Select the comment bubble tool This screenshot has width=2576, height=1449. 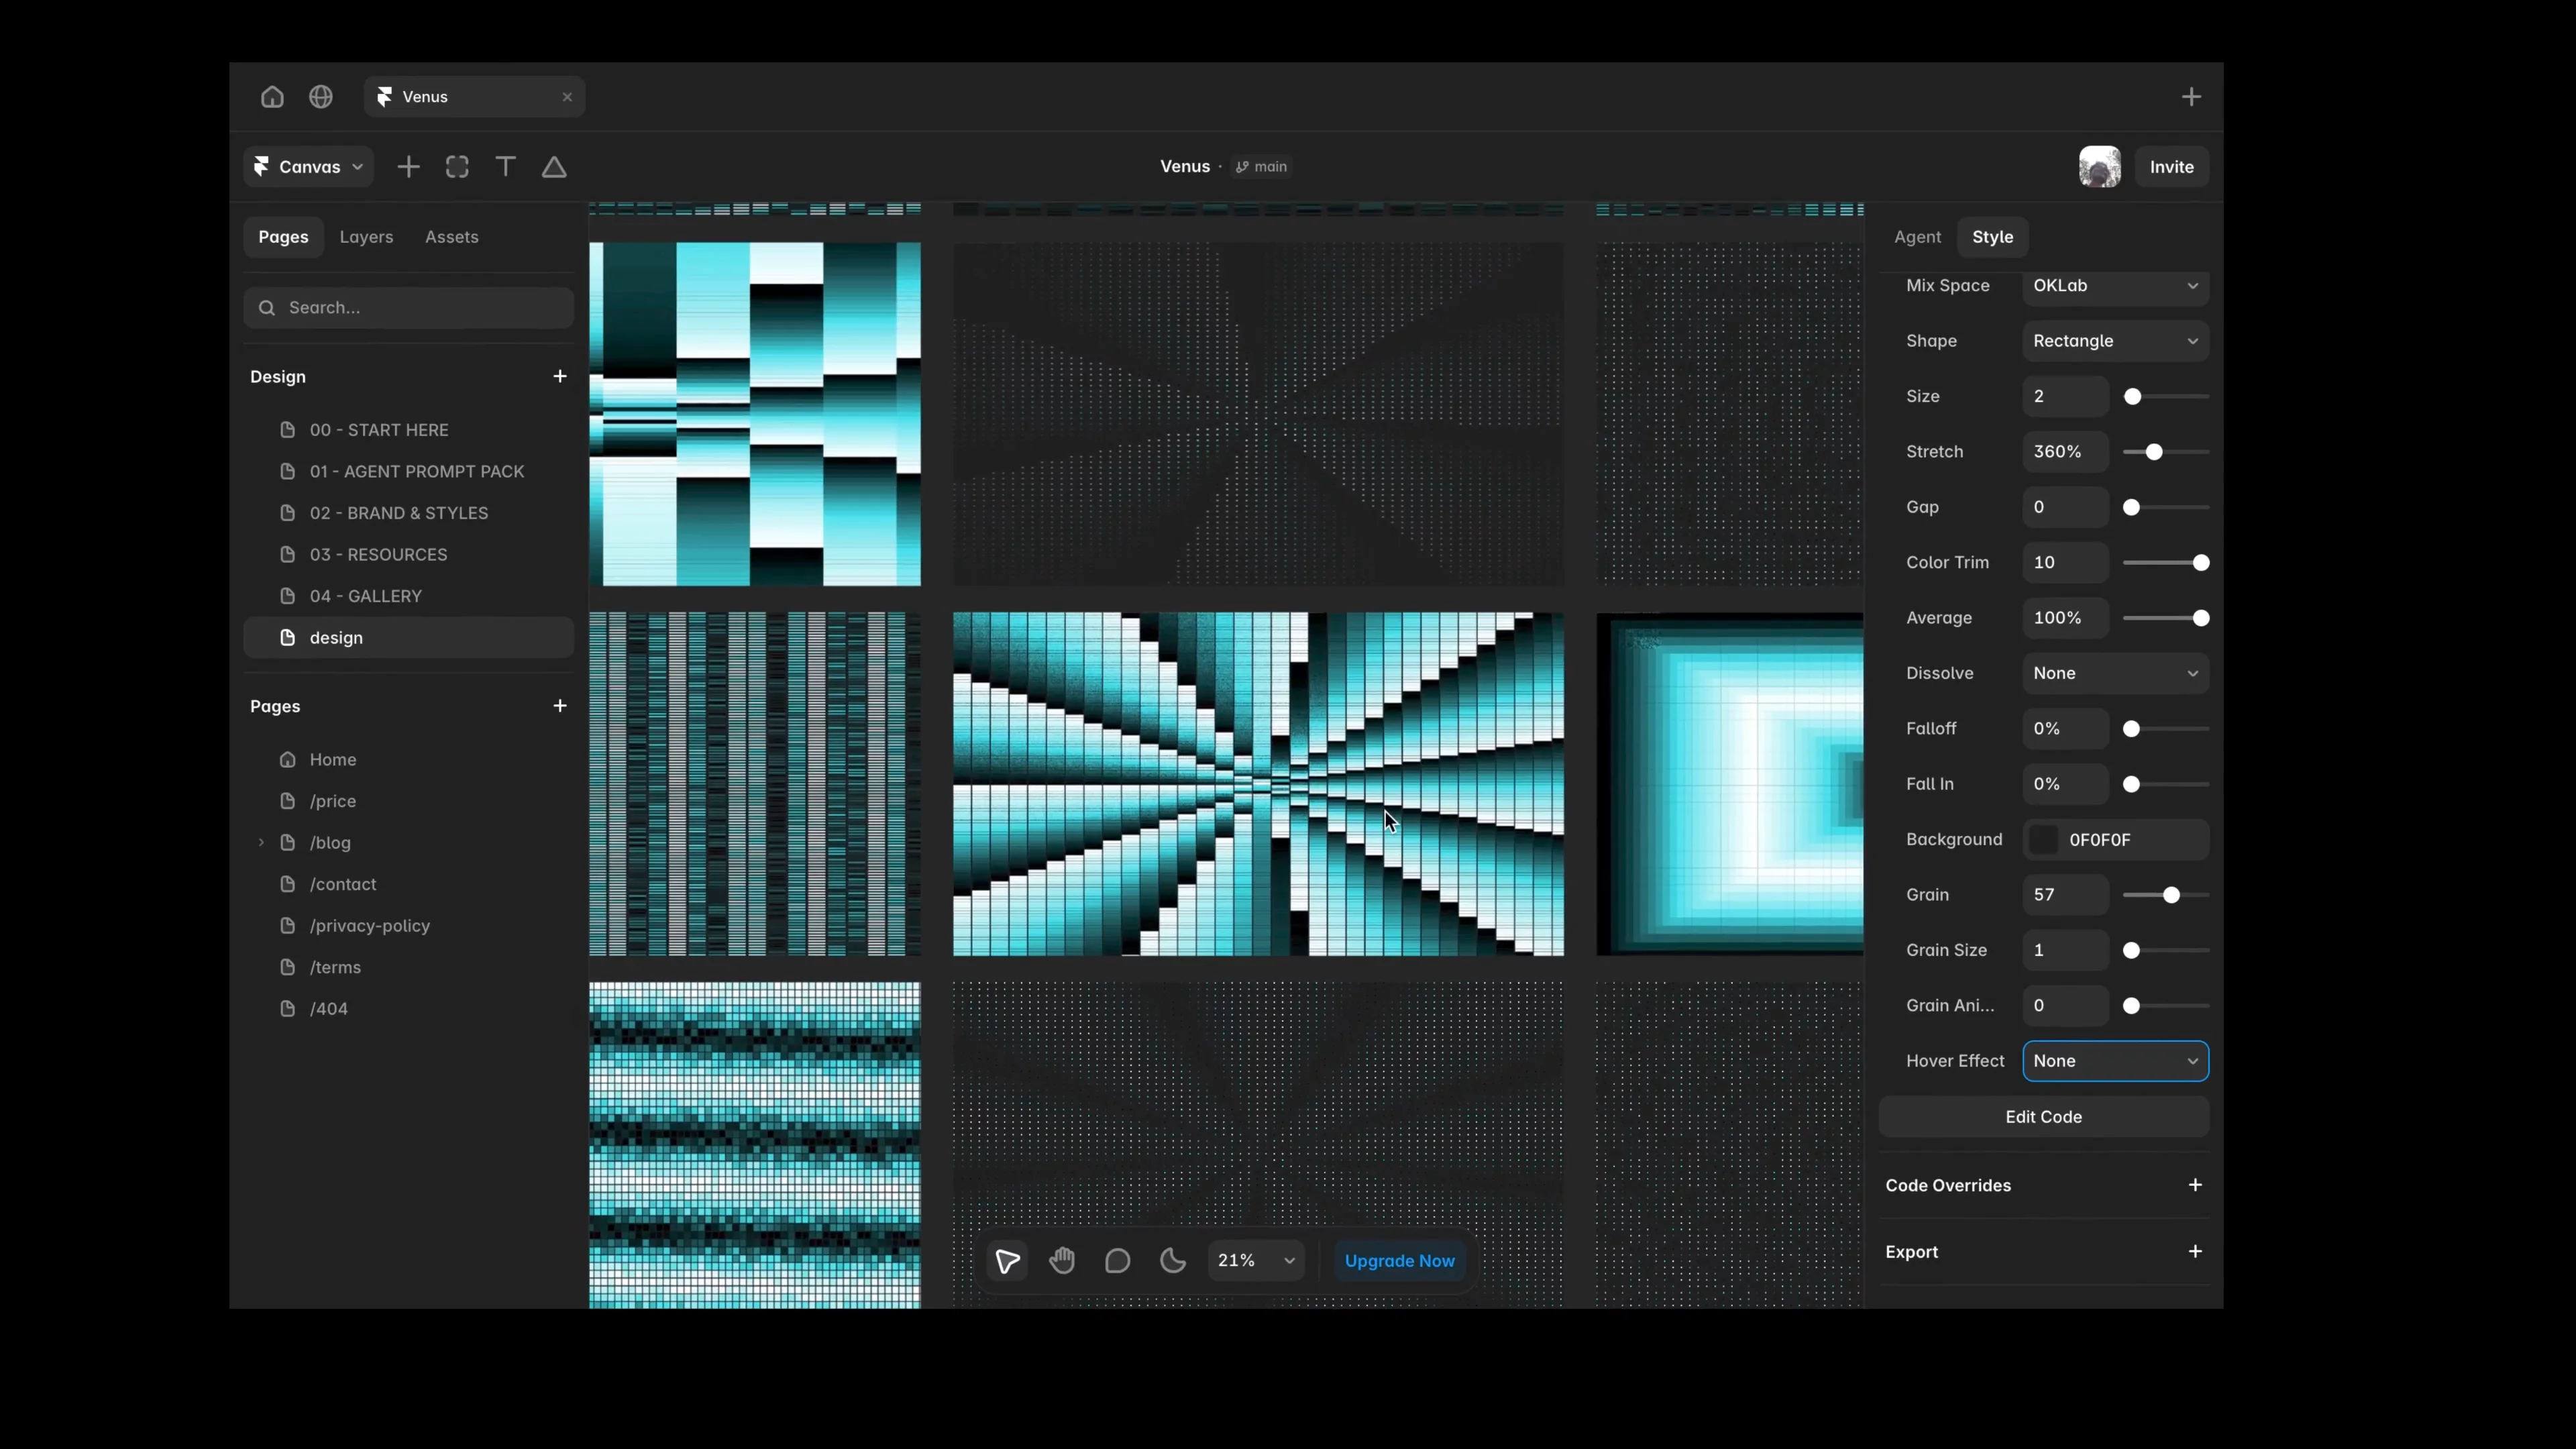1117,1261
